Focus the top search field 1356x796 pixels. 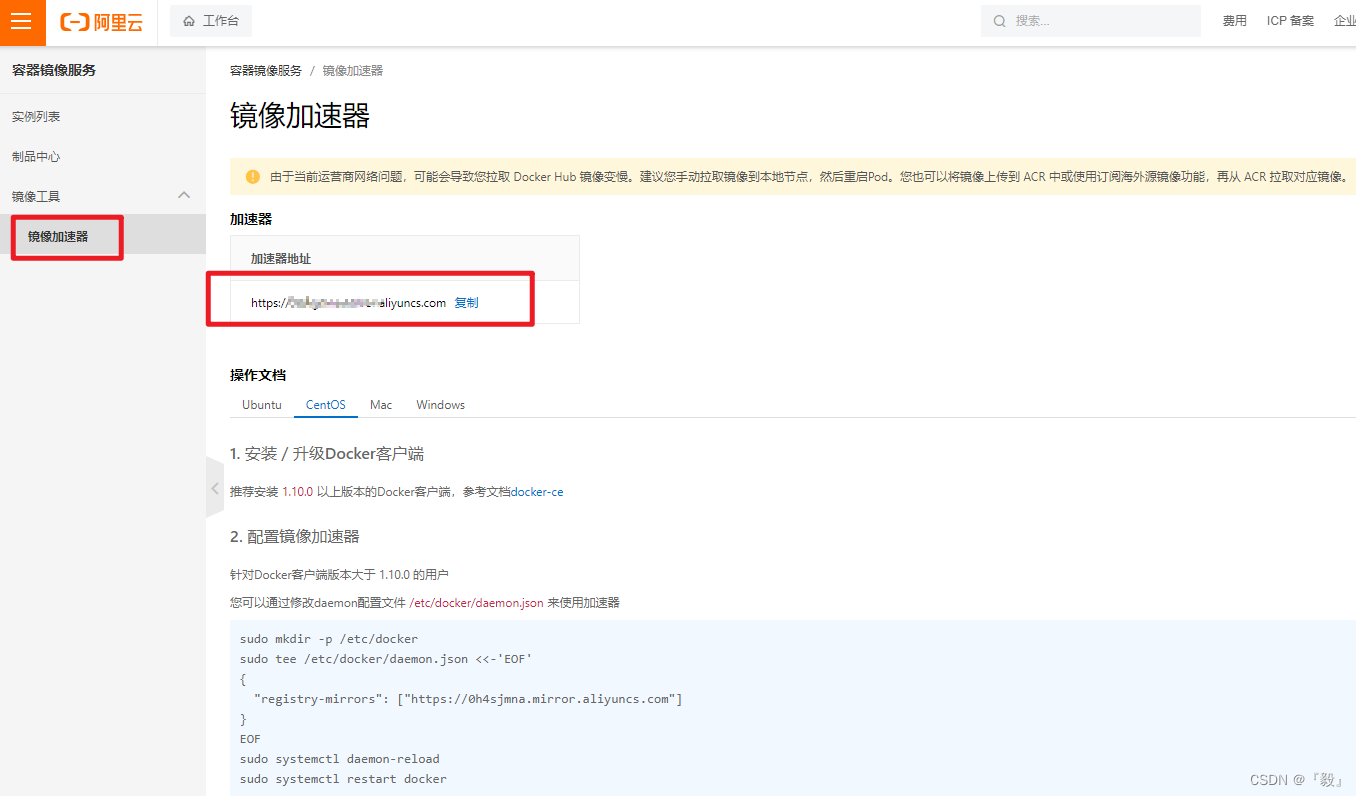click(x=1091, y=21)
